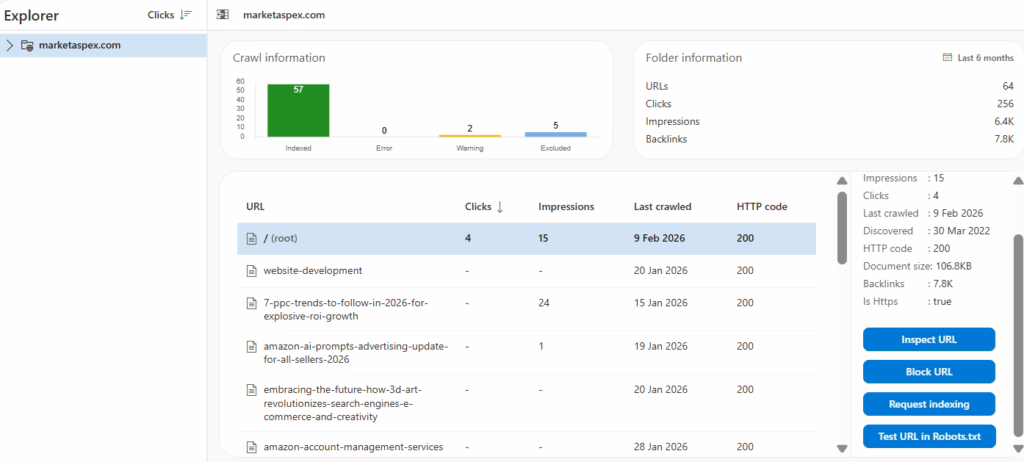Click the panel layout icon beside marketaspex.com title
This screenshot has width=1024, height=462.
(x=223, y=15)
